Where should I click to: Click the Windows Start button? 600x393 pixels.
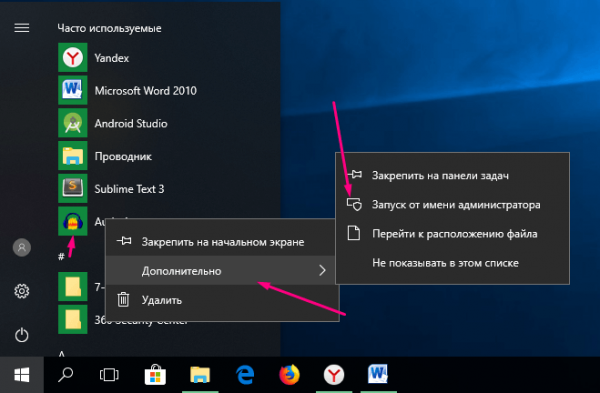pos(22,375)
